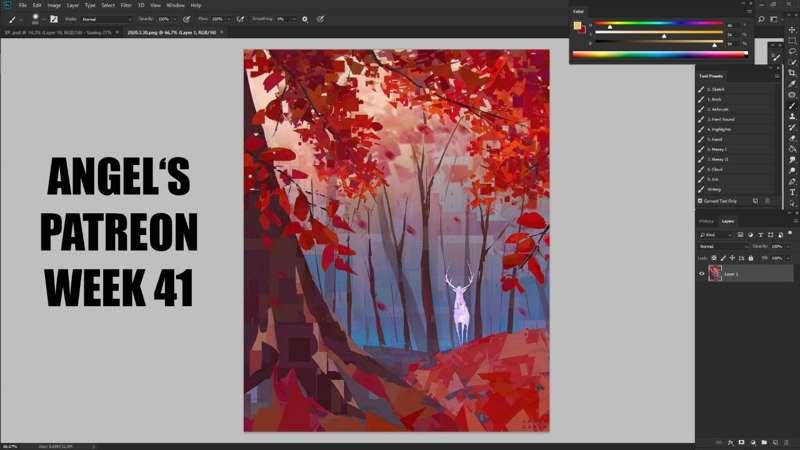Open the Brush Preset picker dropdown
The image size is (800, 450).
click(x=43, y=19)
